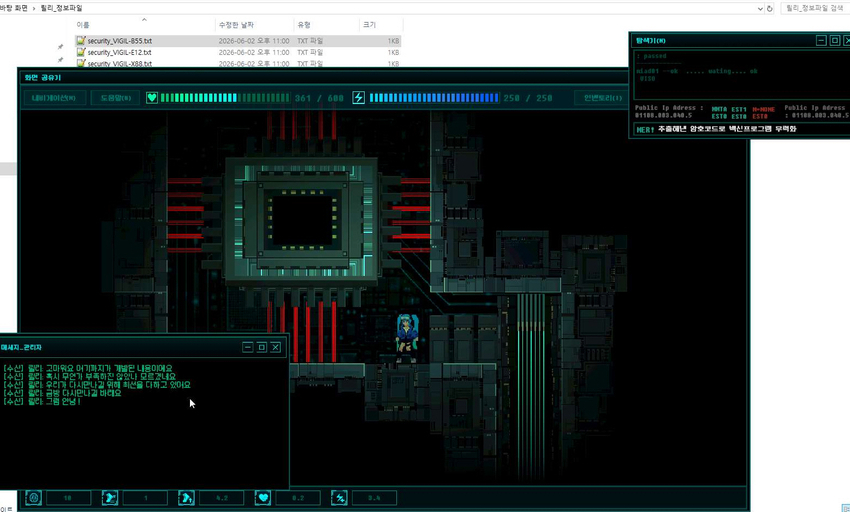
Task: Click the energy readout 250 / 250
Action: (528, 98)
